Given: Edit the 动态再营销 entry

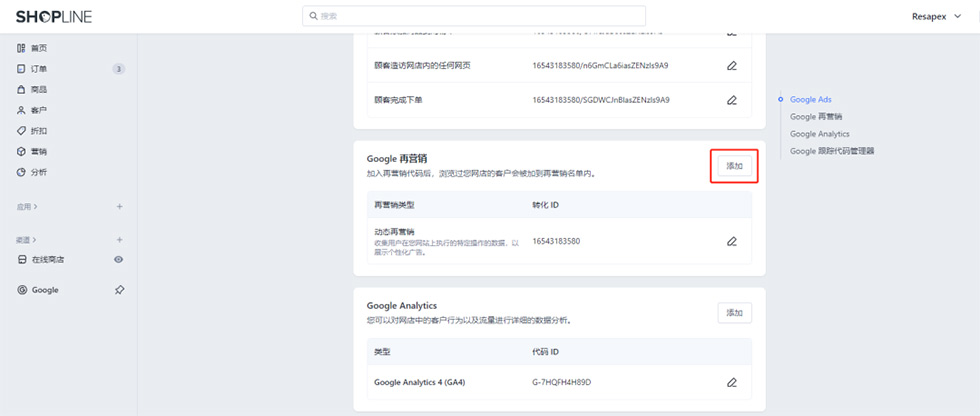Looking at the screenshot, I should pos(732,242).
